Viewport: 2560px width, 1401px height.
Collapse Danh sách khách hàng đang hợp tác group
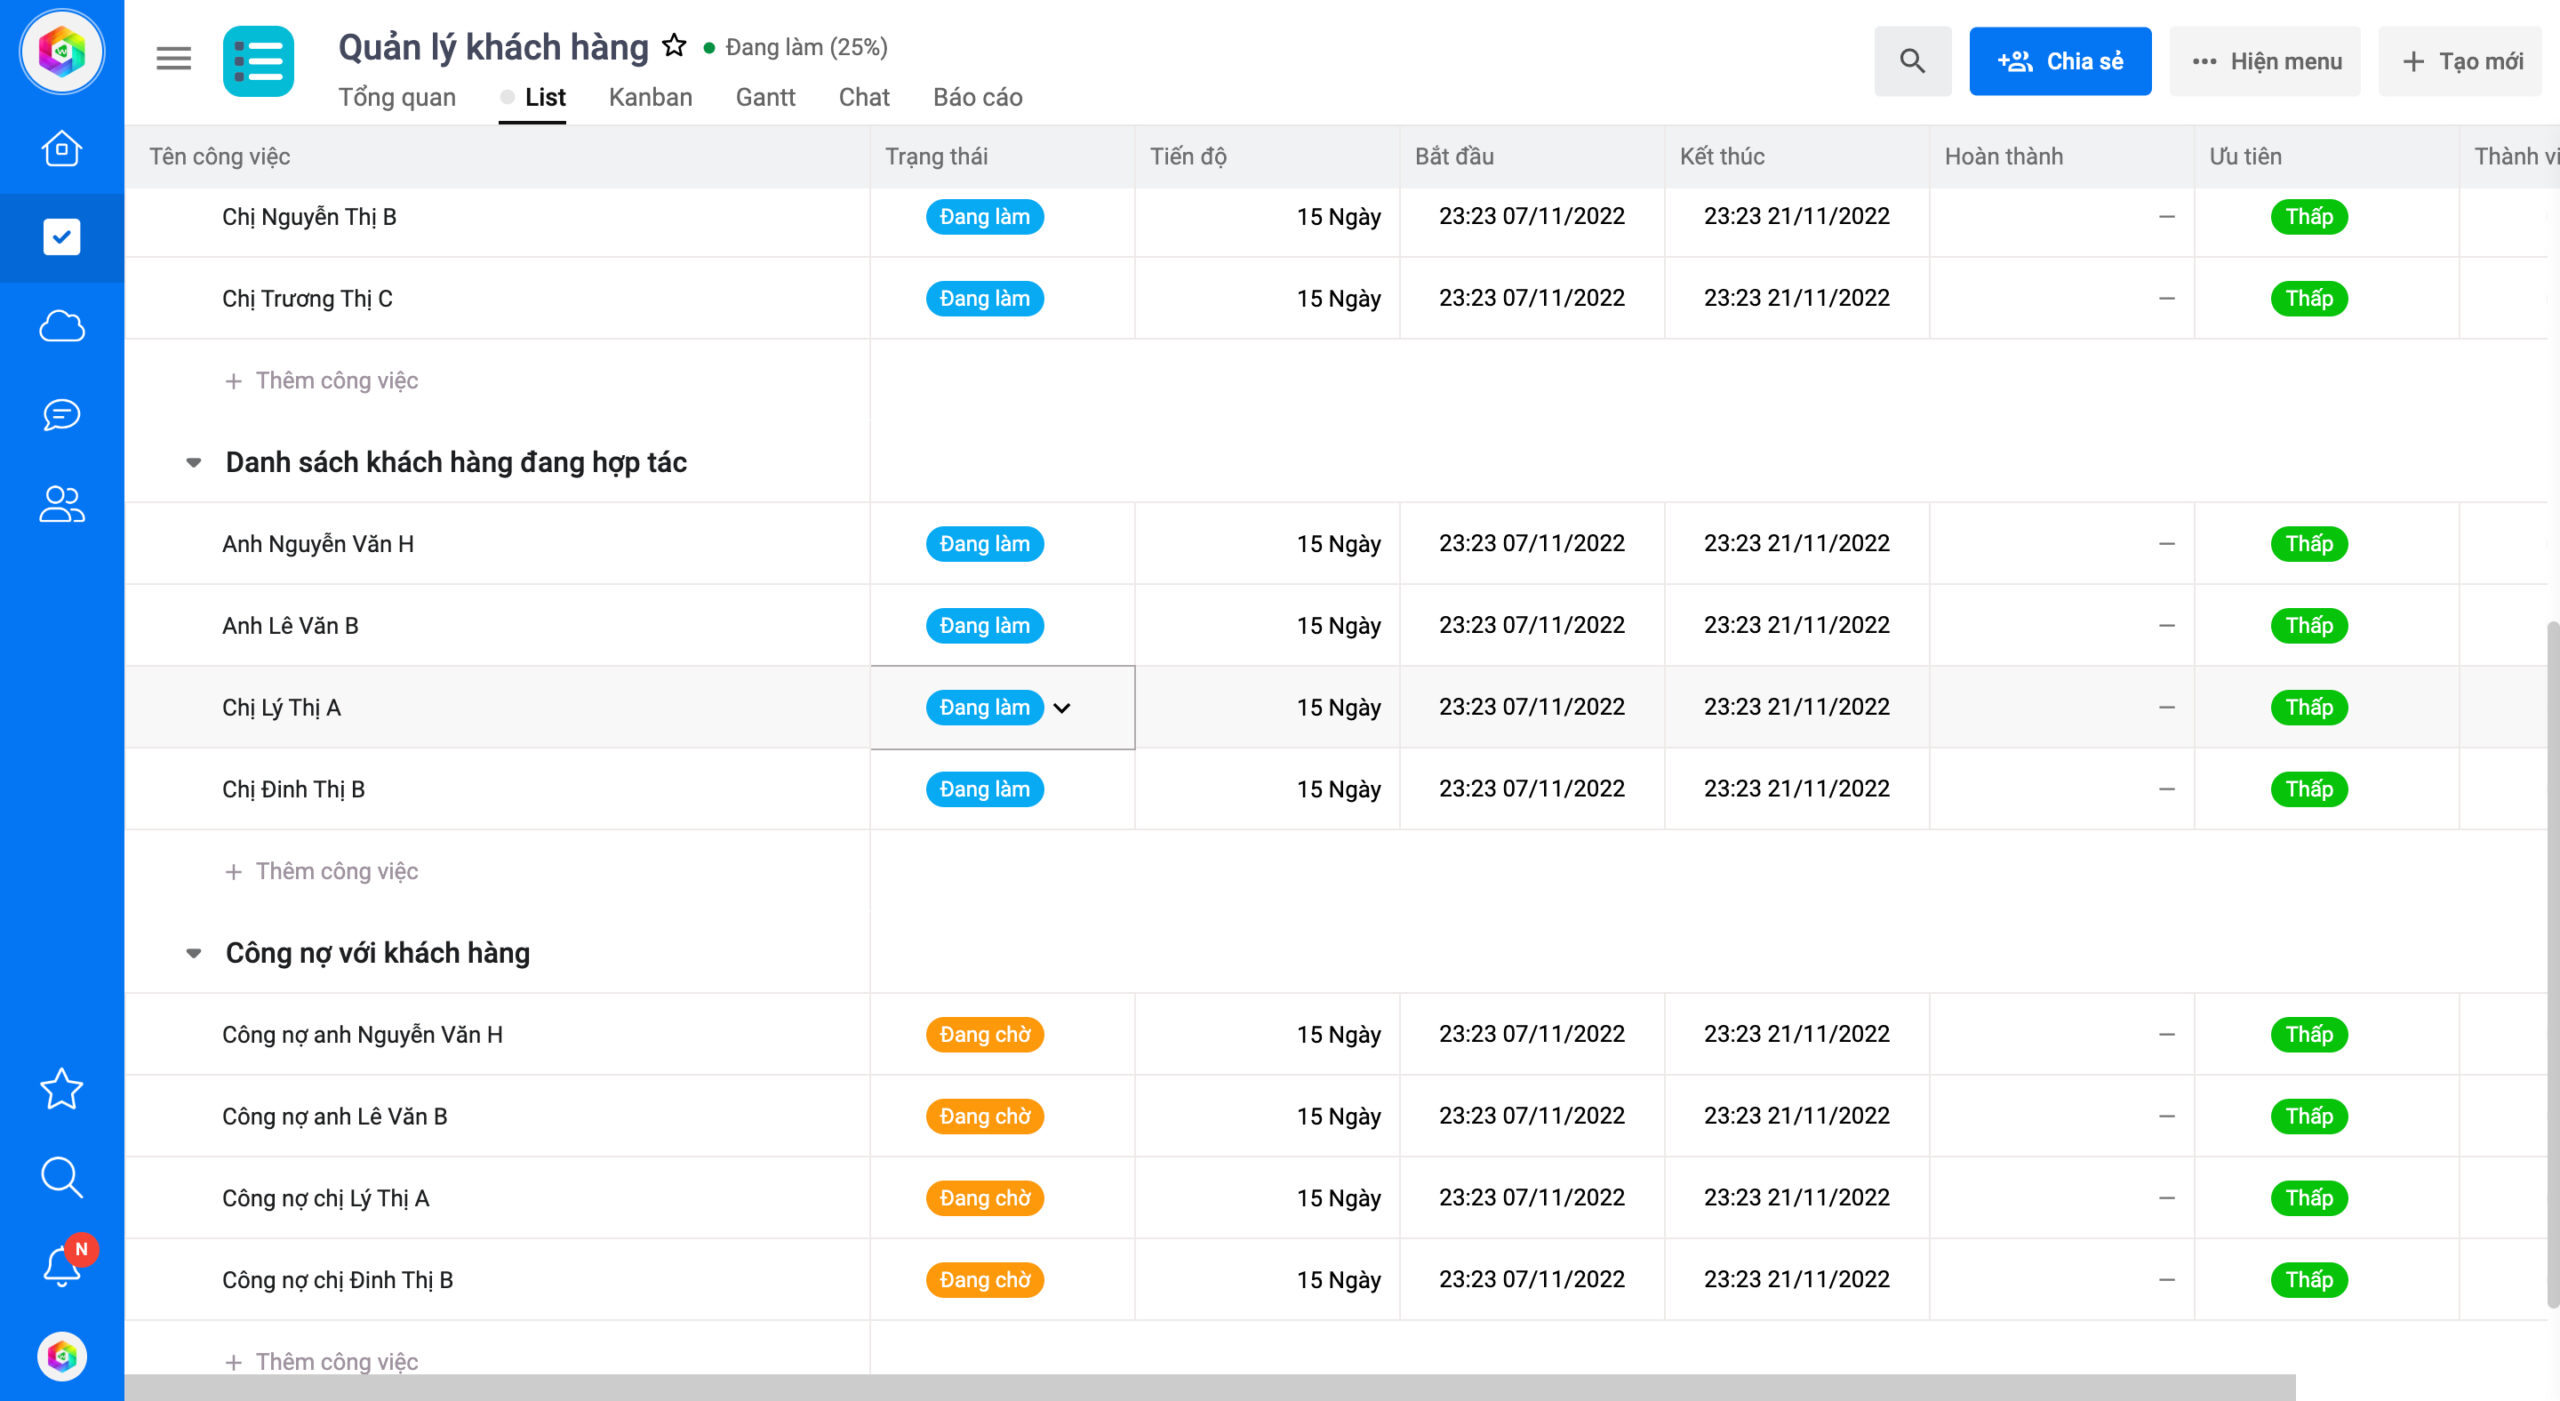coord(194,462)
